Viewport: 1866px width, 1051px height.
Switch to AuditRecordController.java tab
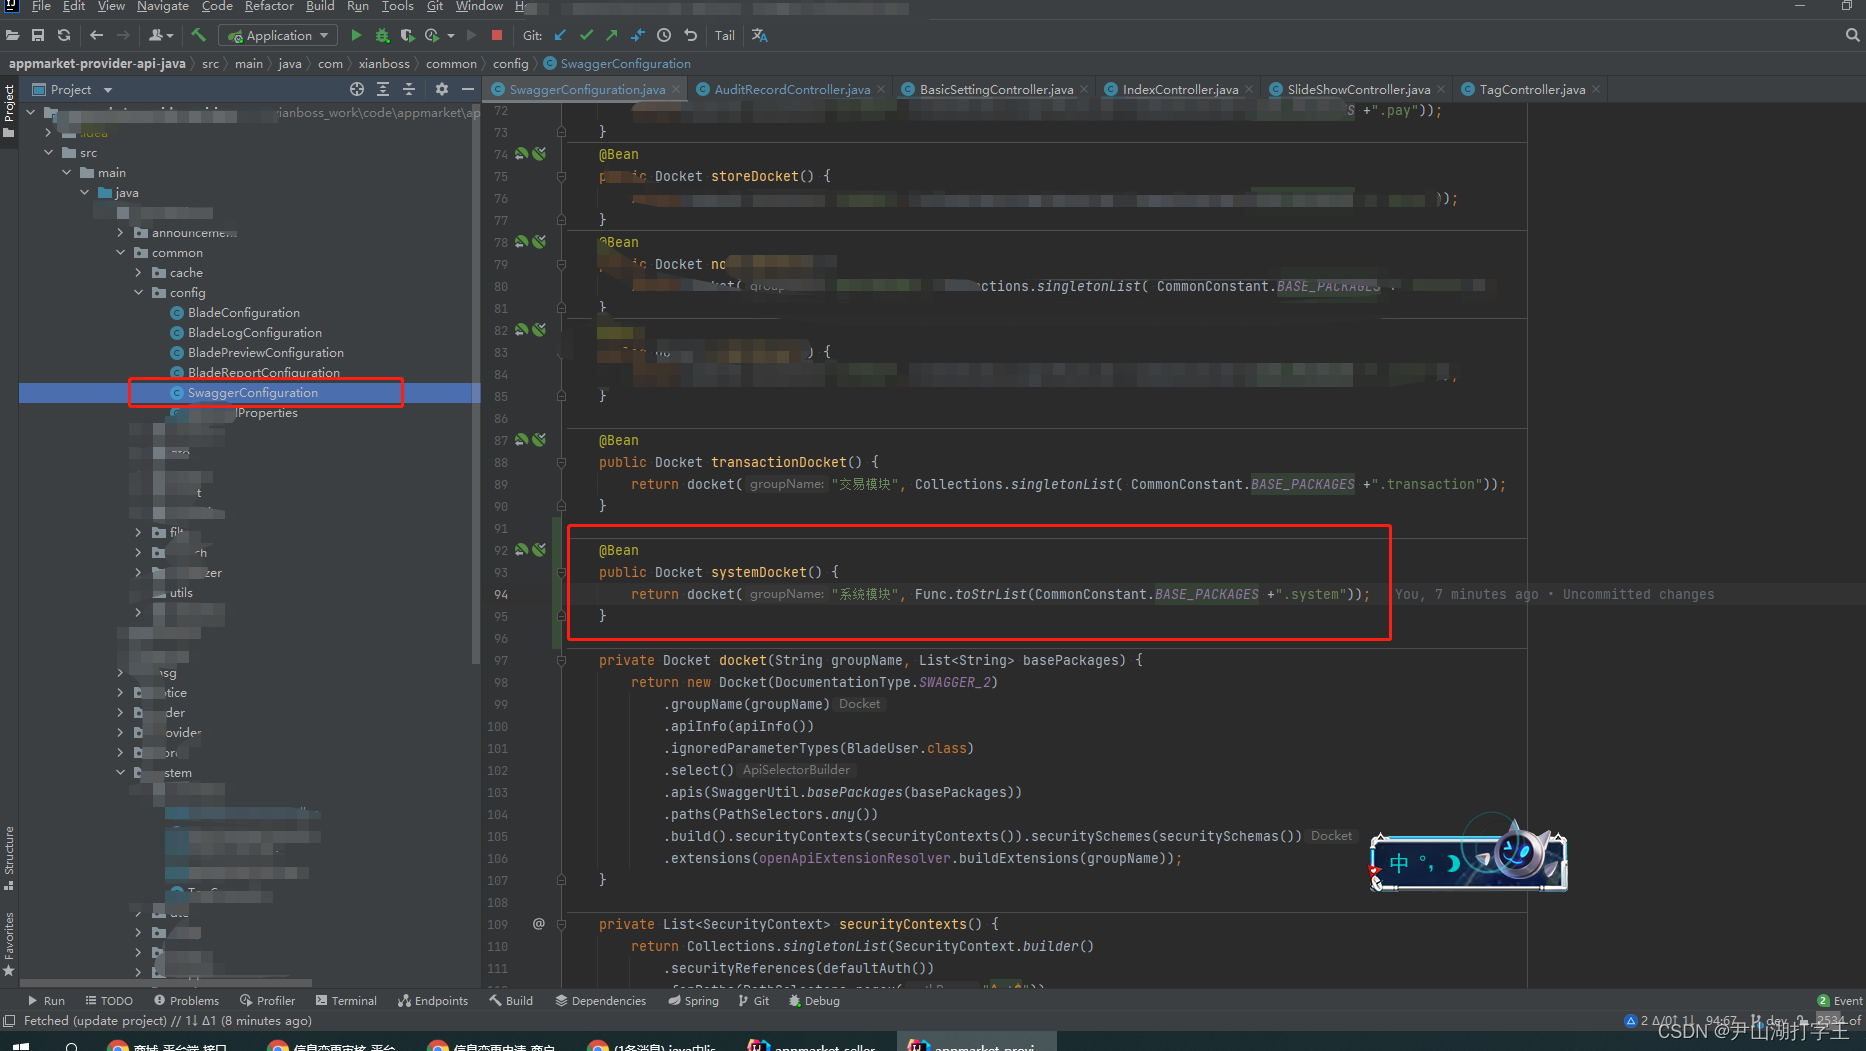(x=791, y=89)
